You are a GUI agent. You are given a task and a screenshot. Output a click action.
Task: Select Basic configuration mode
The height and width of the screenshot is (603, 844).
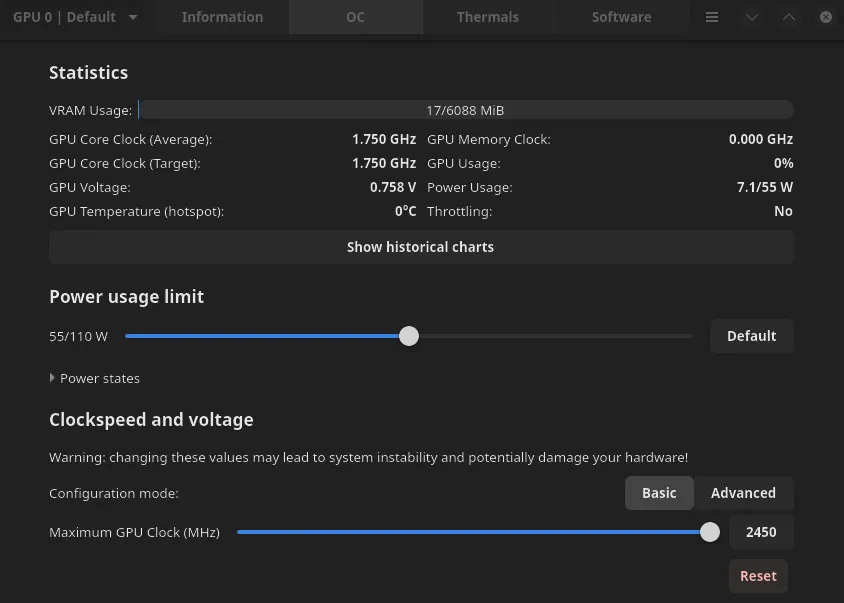pos(659,493)
